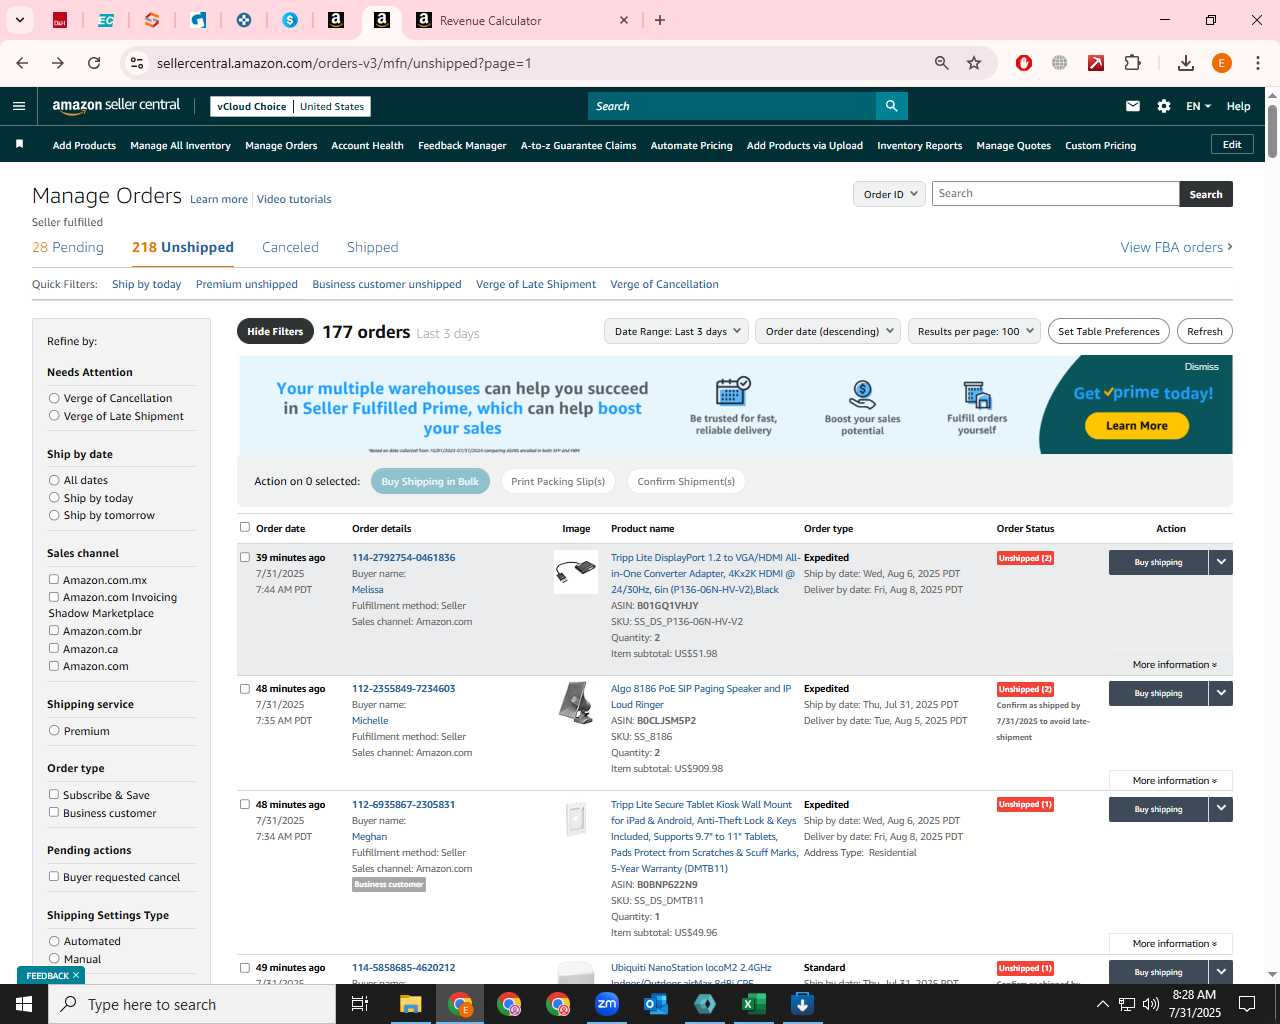The image size is (1280, 1024).
Task: Open the taskbar notification center icon
Action: (x=1247, y=1004)
